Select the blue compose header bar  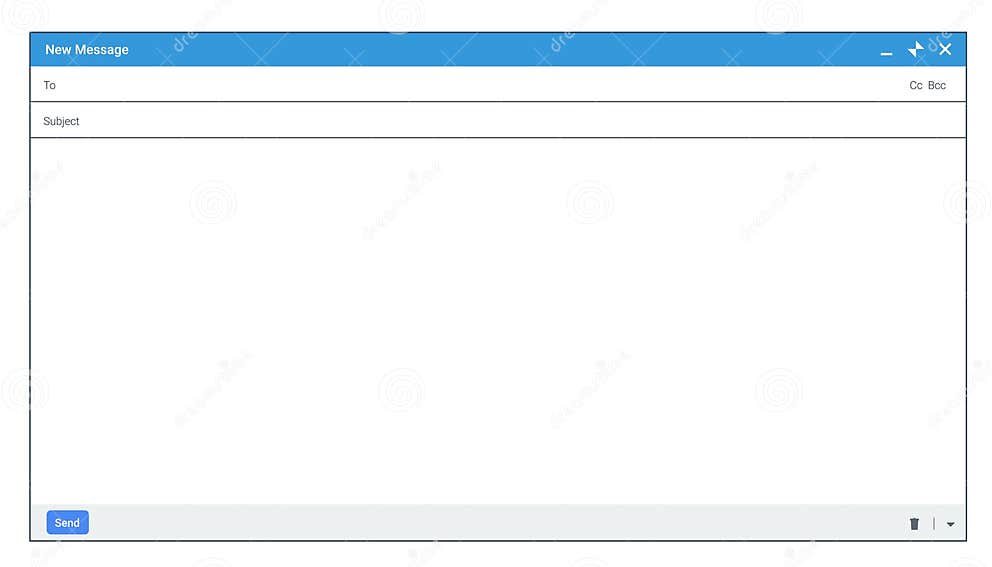[498, 49]
